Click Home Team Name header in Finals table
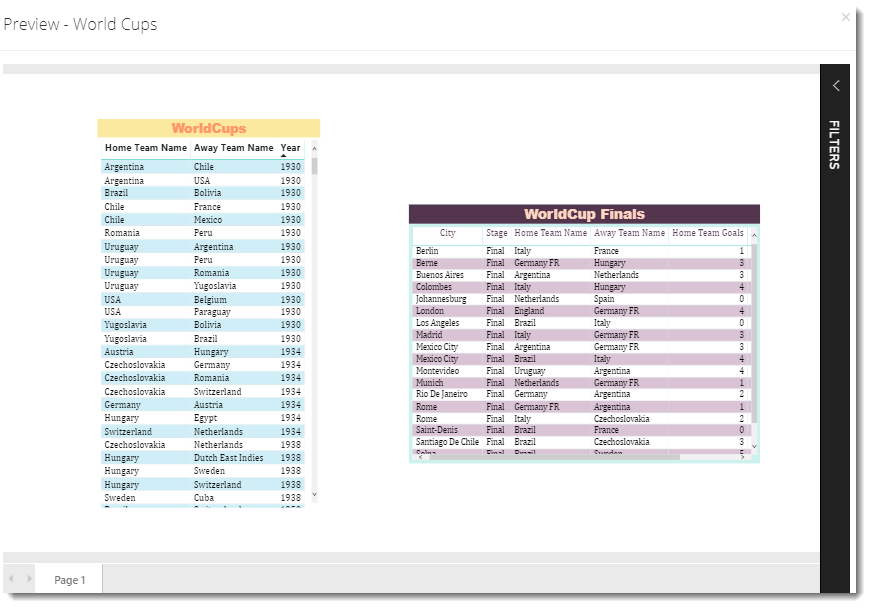The width and height of the screenshot is (871, 608). pyautogui.click(x=550, y=233)
